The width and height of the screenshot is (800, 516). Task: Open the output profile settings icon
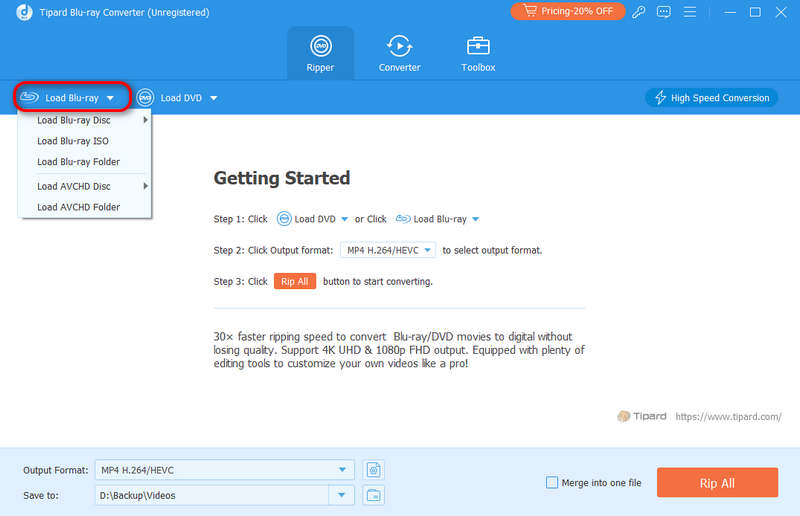tap(373, 470)
